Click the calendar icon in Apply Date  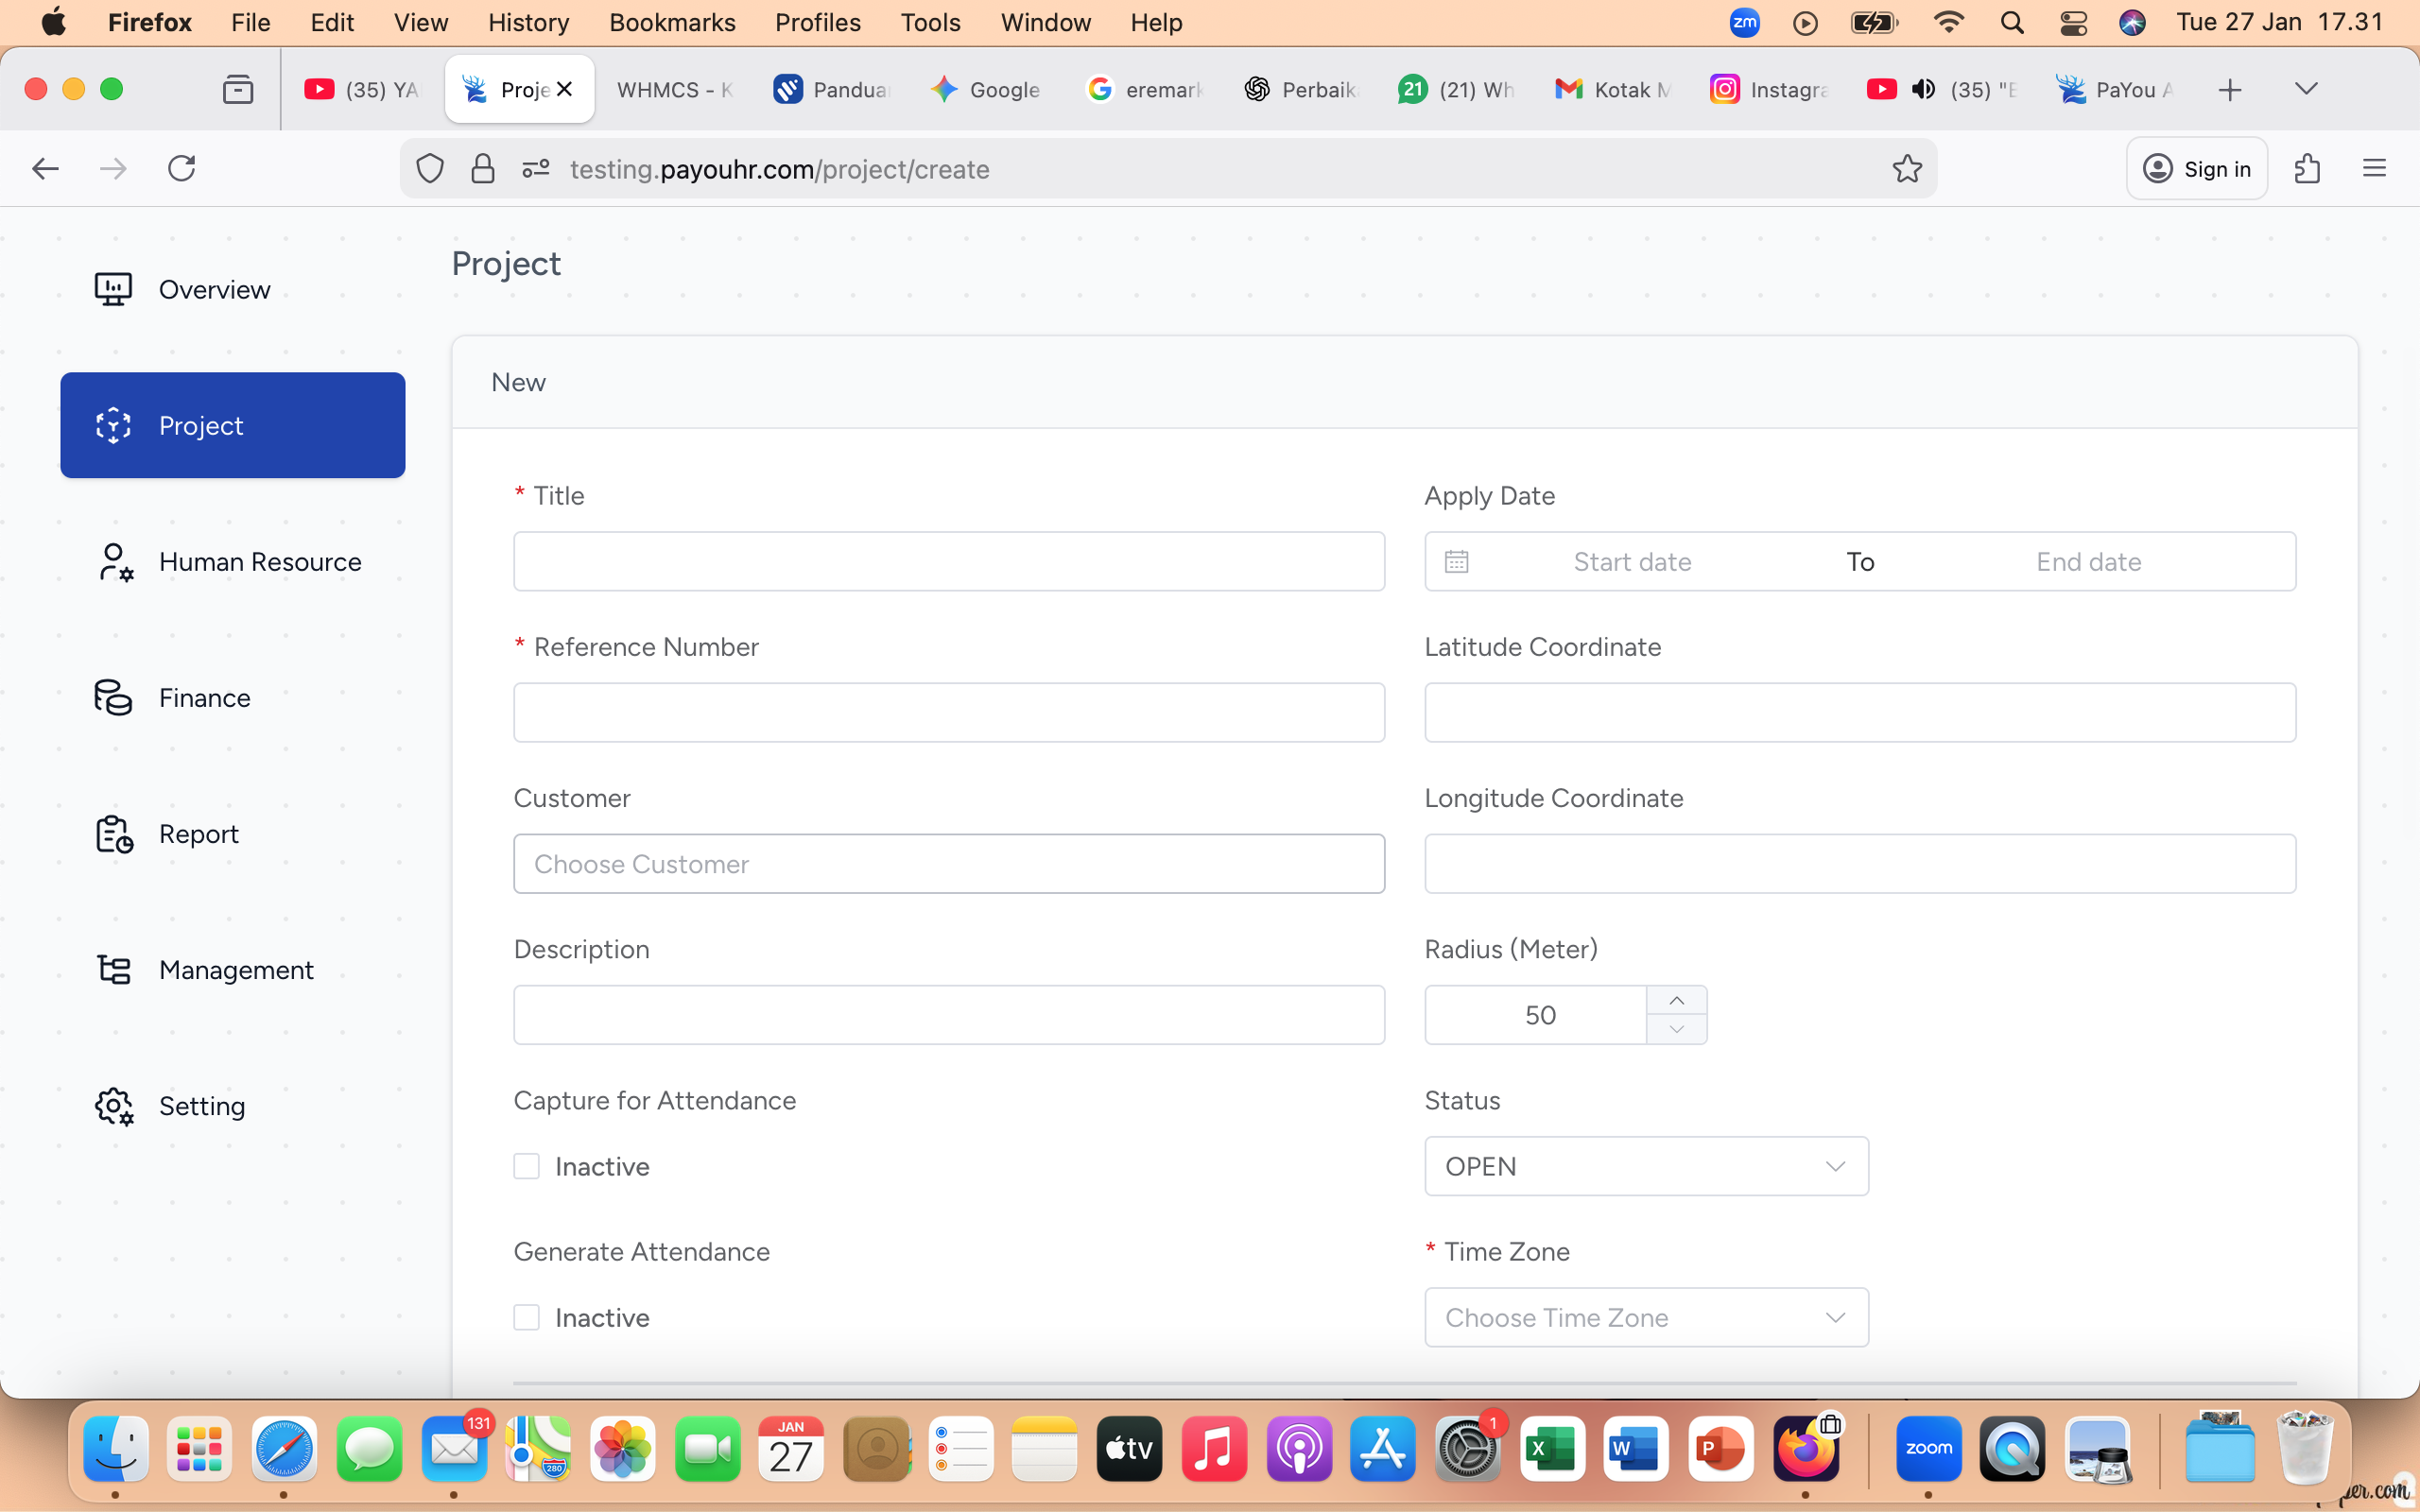point(1456,562)
